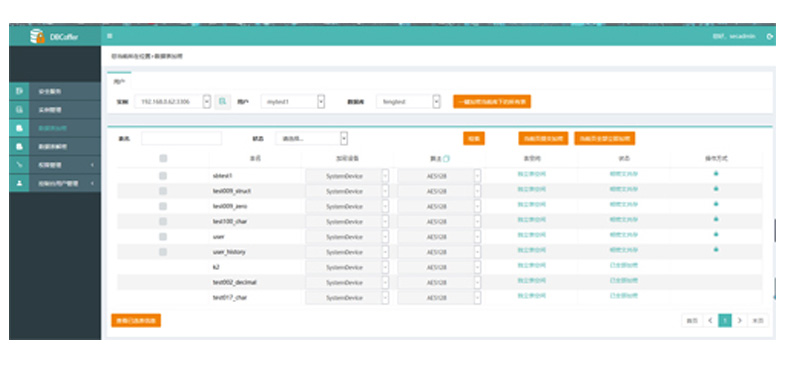
Task: Click the table name test002_decimal
Action: 234,282
